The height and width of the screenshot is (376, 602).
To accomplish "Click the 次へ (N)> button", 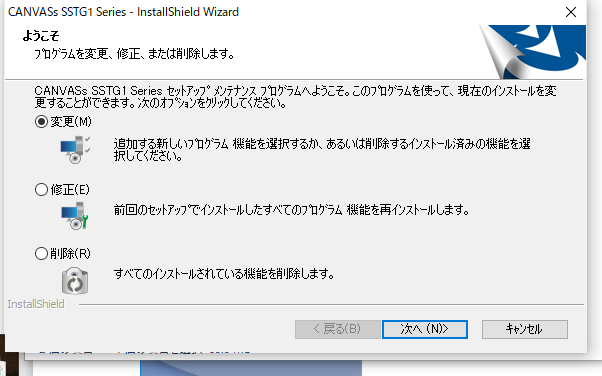I will [425, 329].
